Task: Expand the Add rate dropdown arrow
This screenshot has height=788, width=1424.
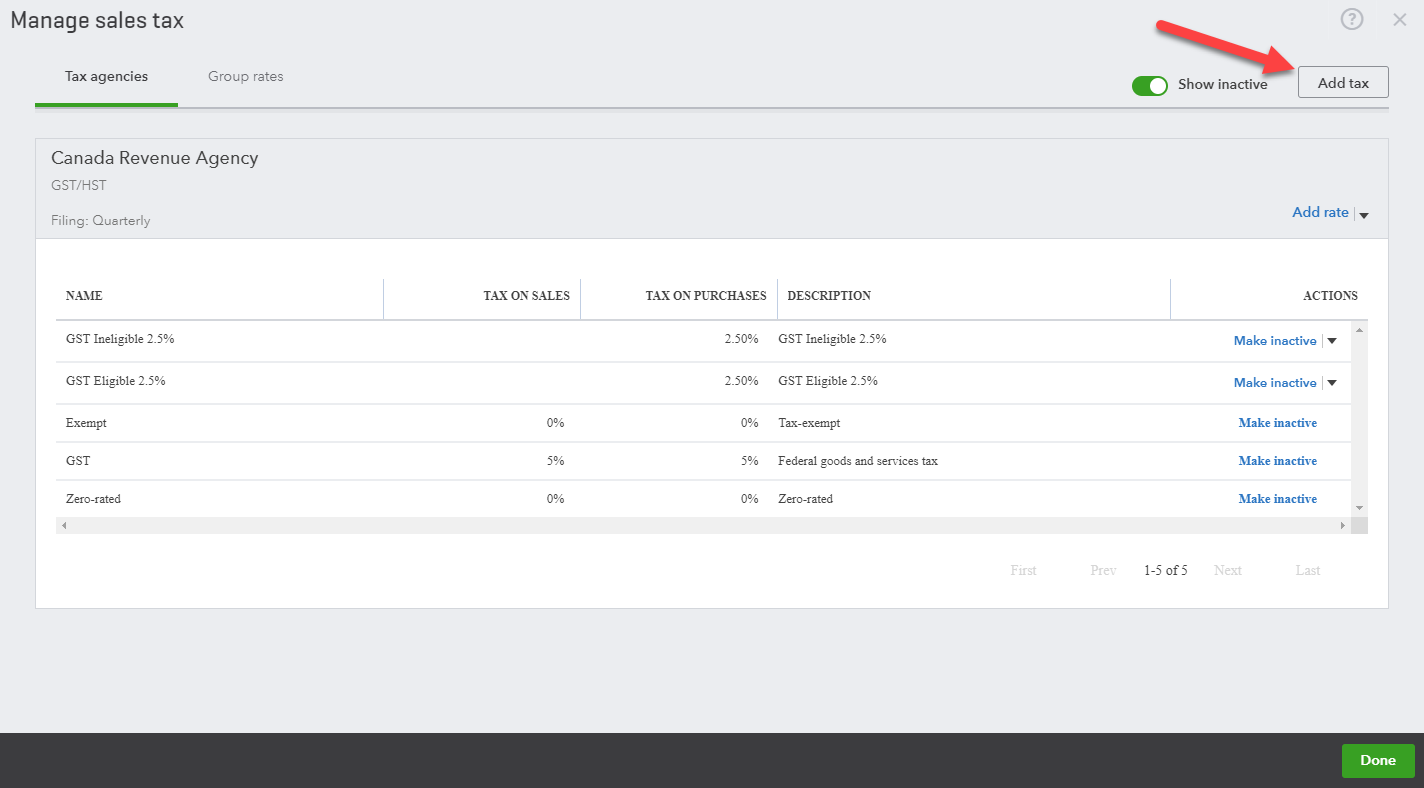Action: point(1363,213)
